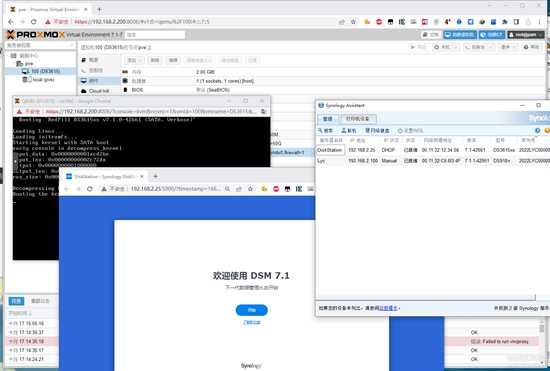Click the link below the install button

pyautogui.click(x=251, y=322)
